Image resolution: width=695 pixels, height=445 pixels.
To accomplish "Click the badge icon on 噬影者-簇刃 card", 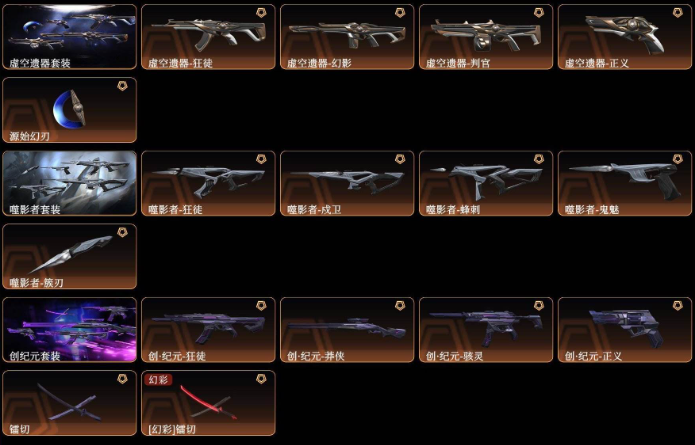I will 122,232.
